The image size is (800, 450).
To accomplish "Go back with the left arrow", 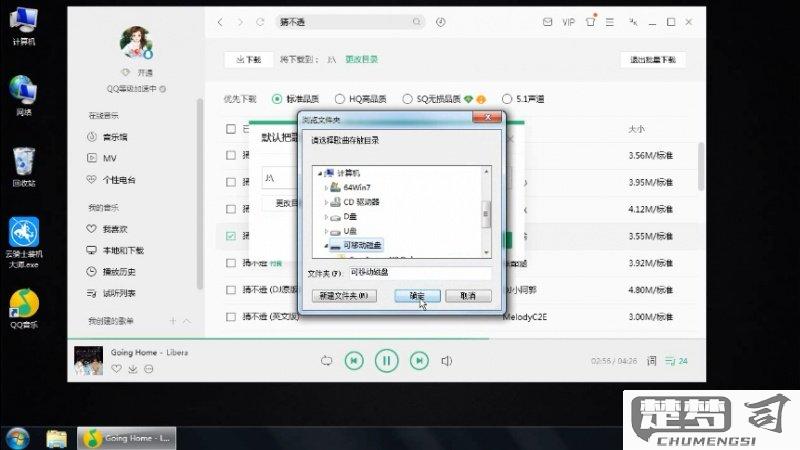I will 220,22.
